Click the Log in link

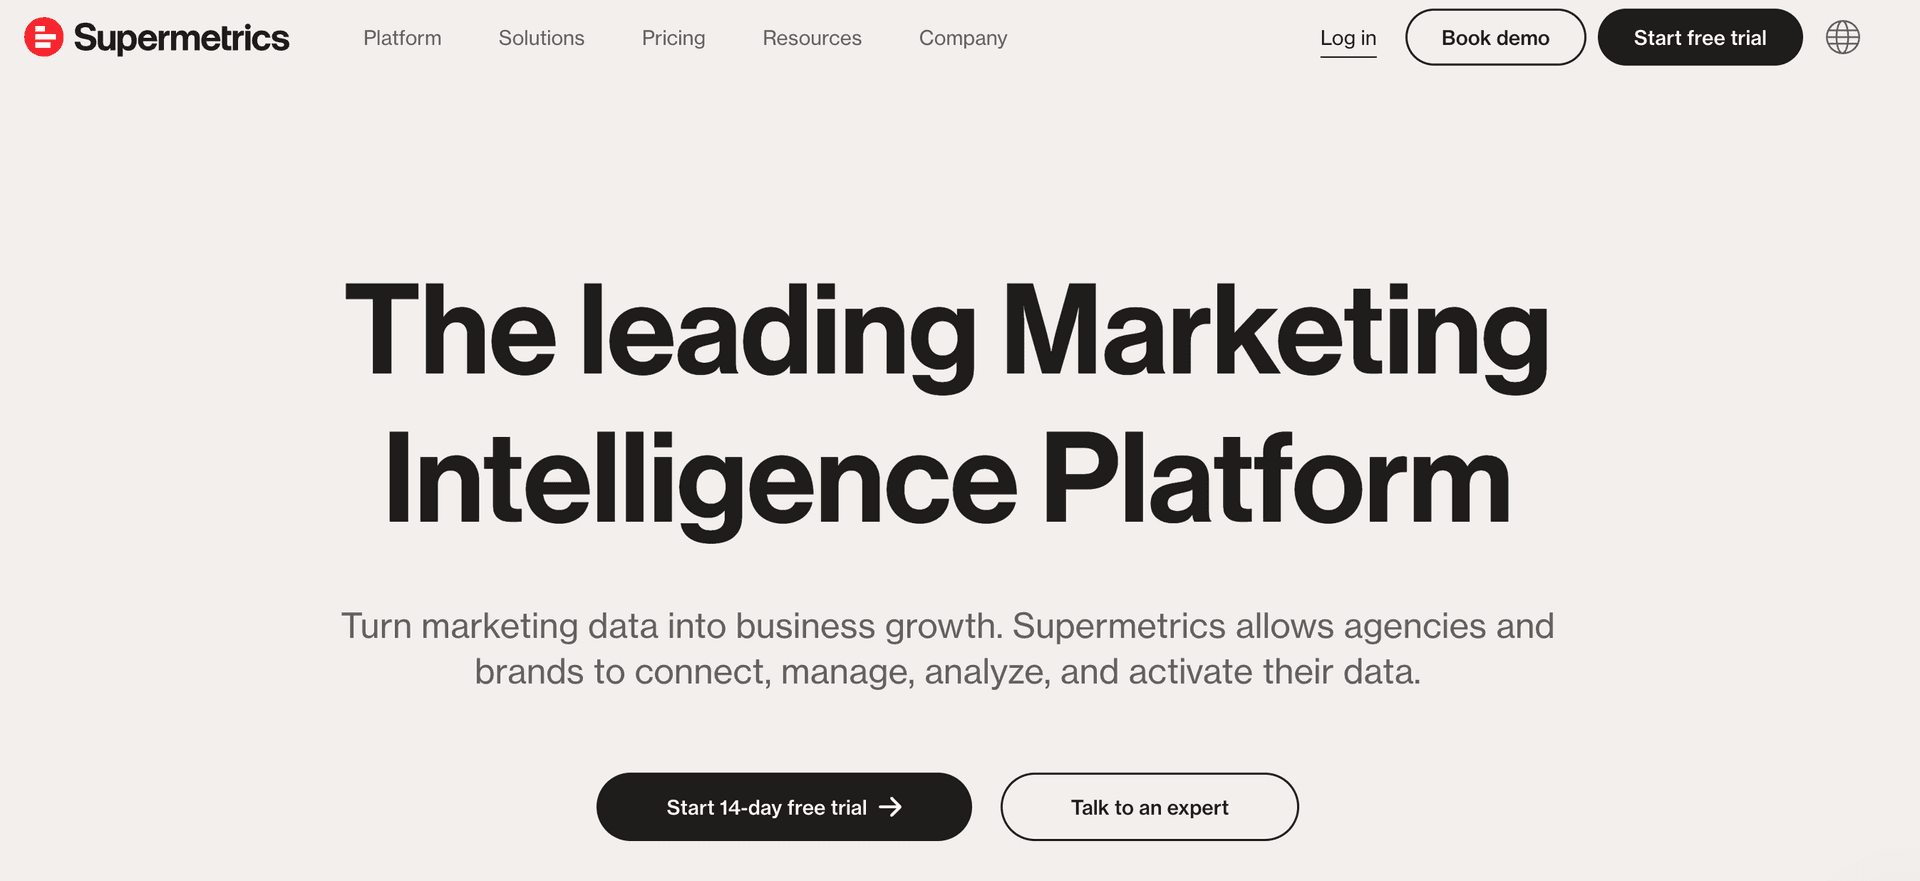coord(1347,38)
